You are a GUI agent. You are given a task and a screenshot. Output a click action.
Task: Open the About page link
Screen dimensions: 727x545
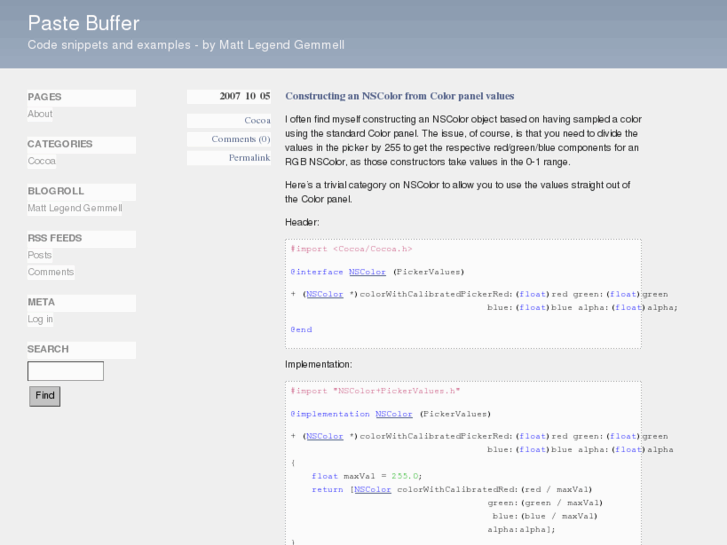(x=40, y=114)
